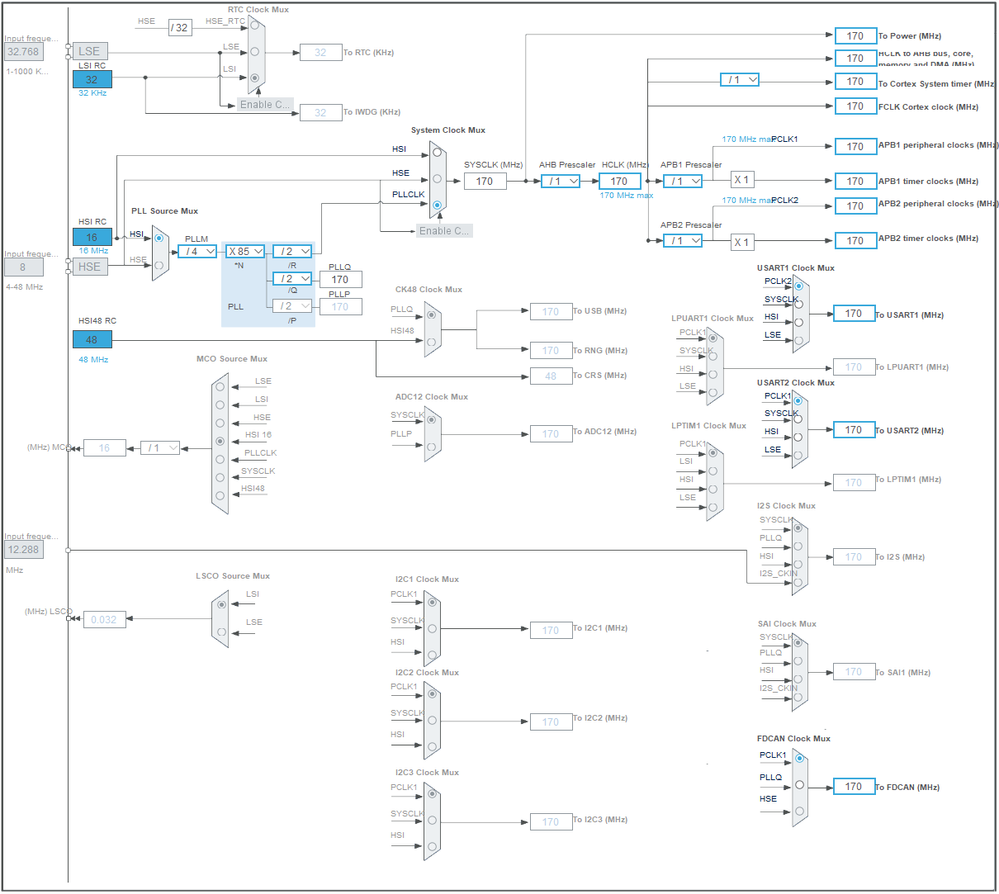The image size is (999, 894).
Task: Click the To USART1 (MHz) value box
Action: tap(854, 314)
